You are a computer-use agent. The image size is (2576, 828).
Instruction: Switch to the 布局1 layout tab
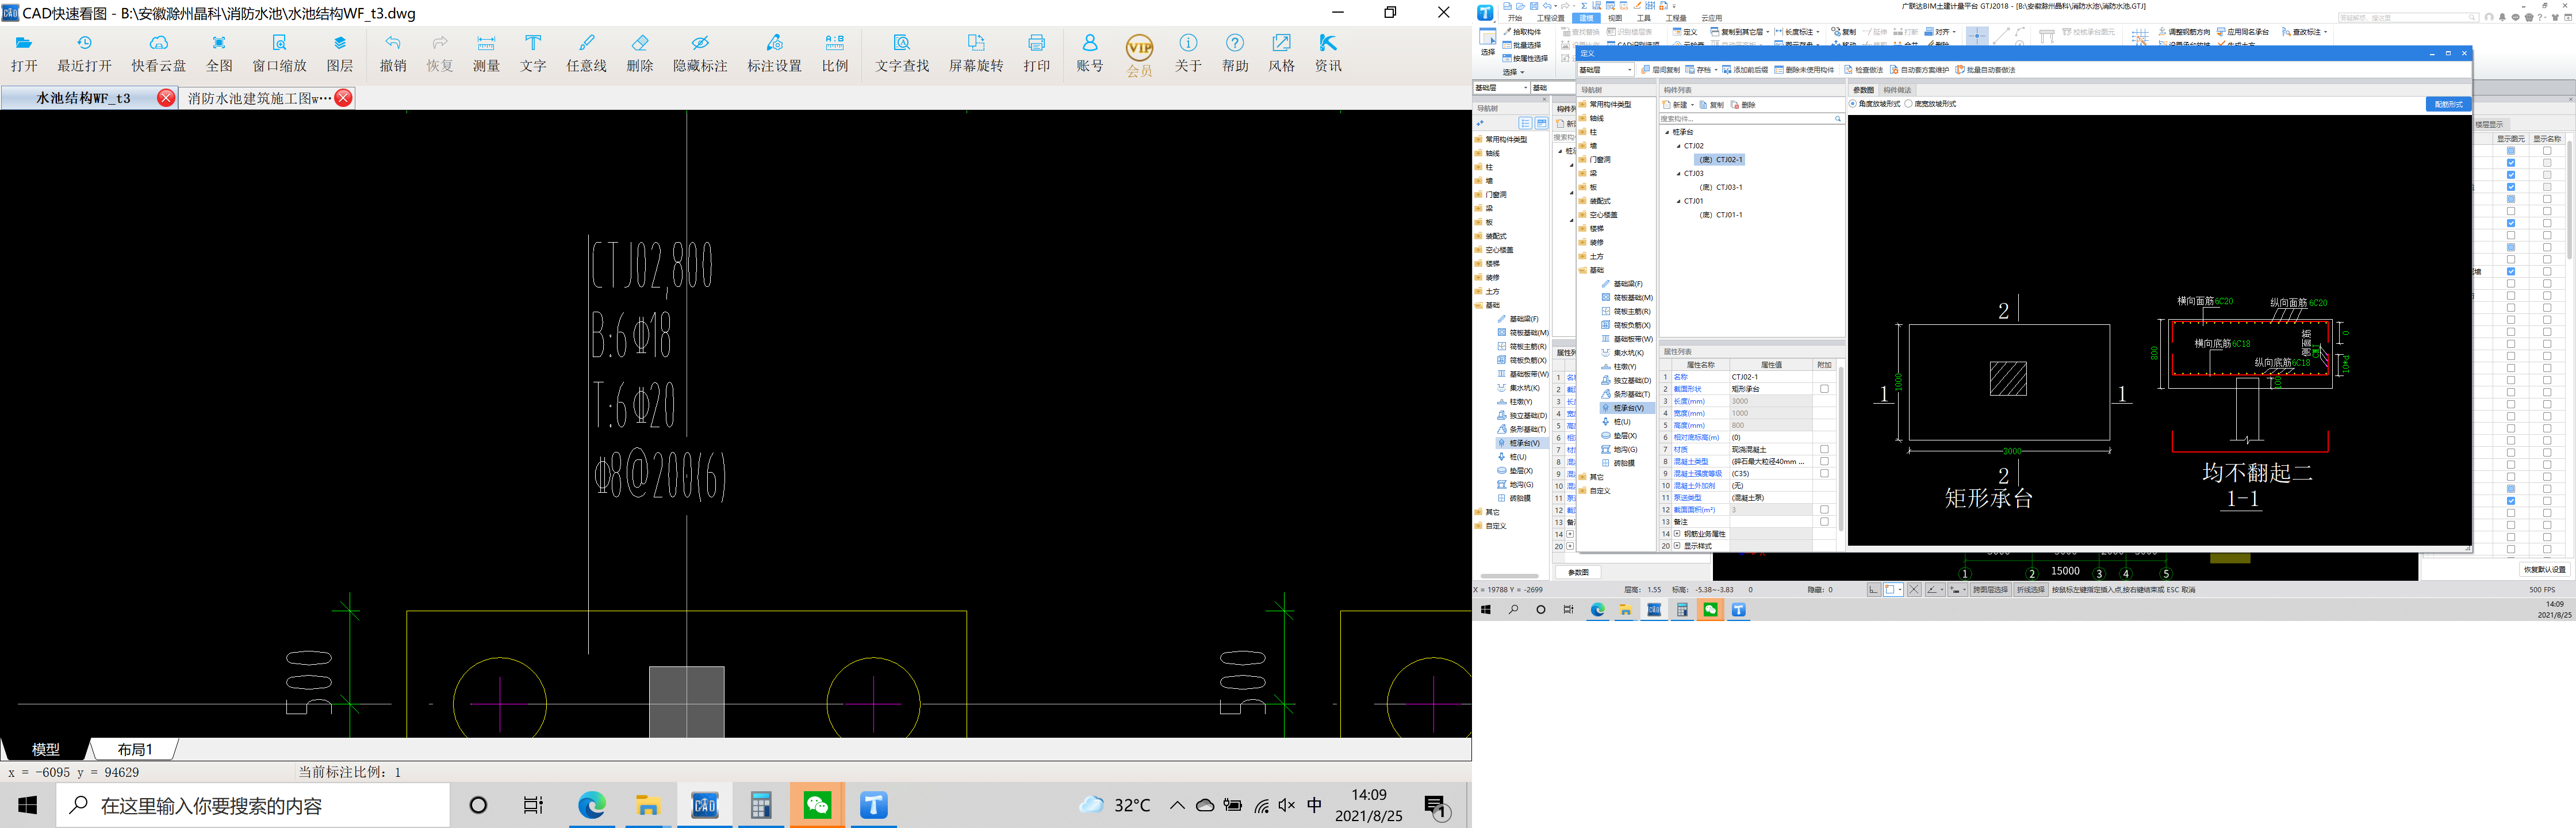point(135,749)
